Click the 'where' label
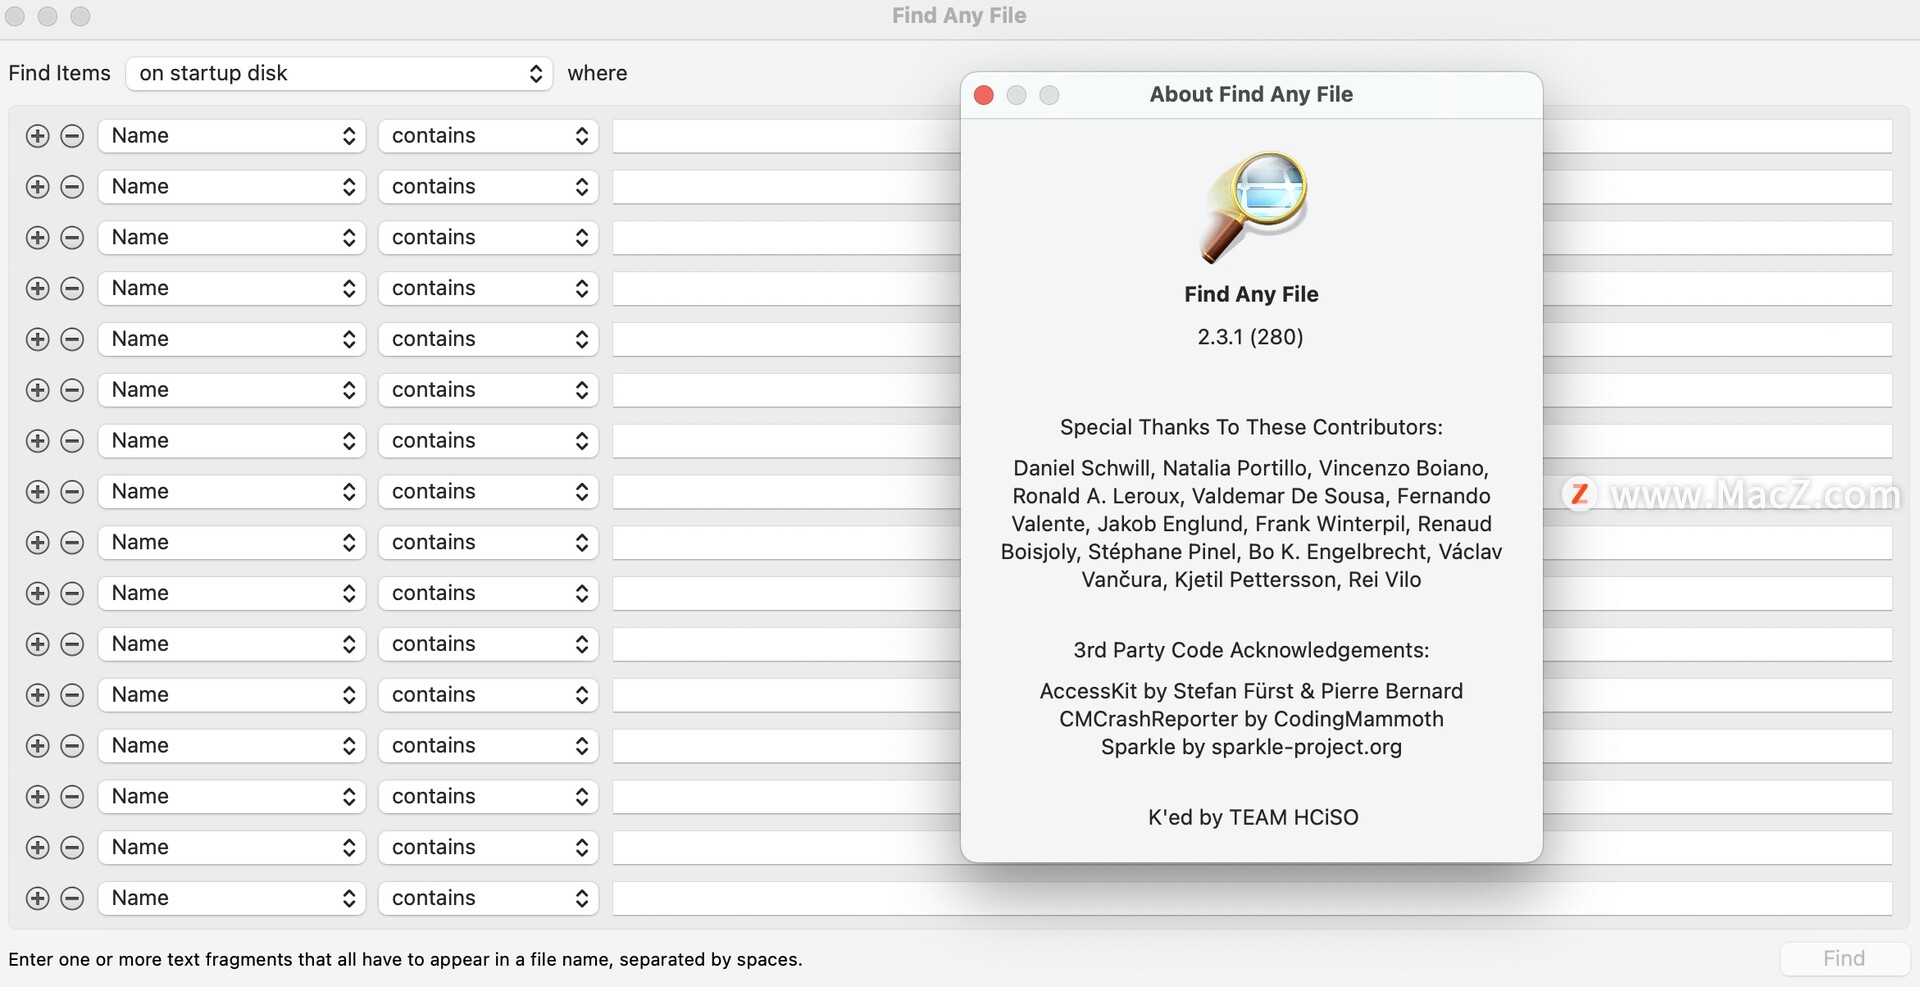Image resolution: width=1920 pixels, height=987 pixels. 597,73
